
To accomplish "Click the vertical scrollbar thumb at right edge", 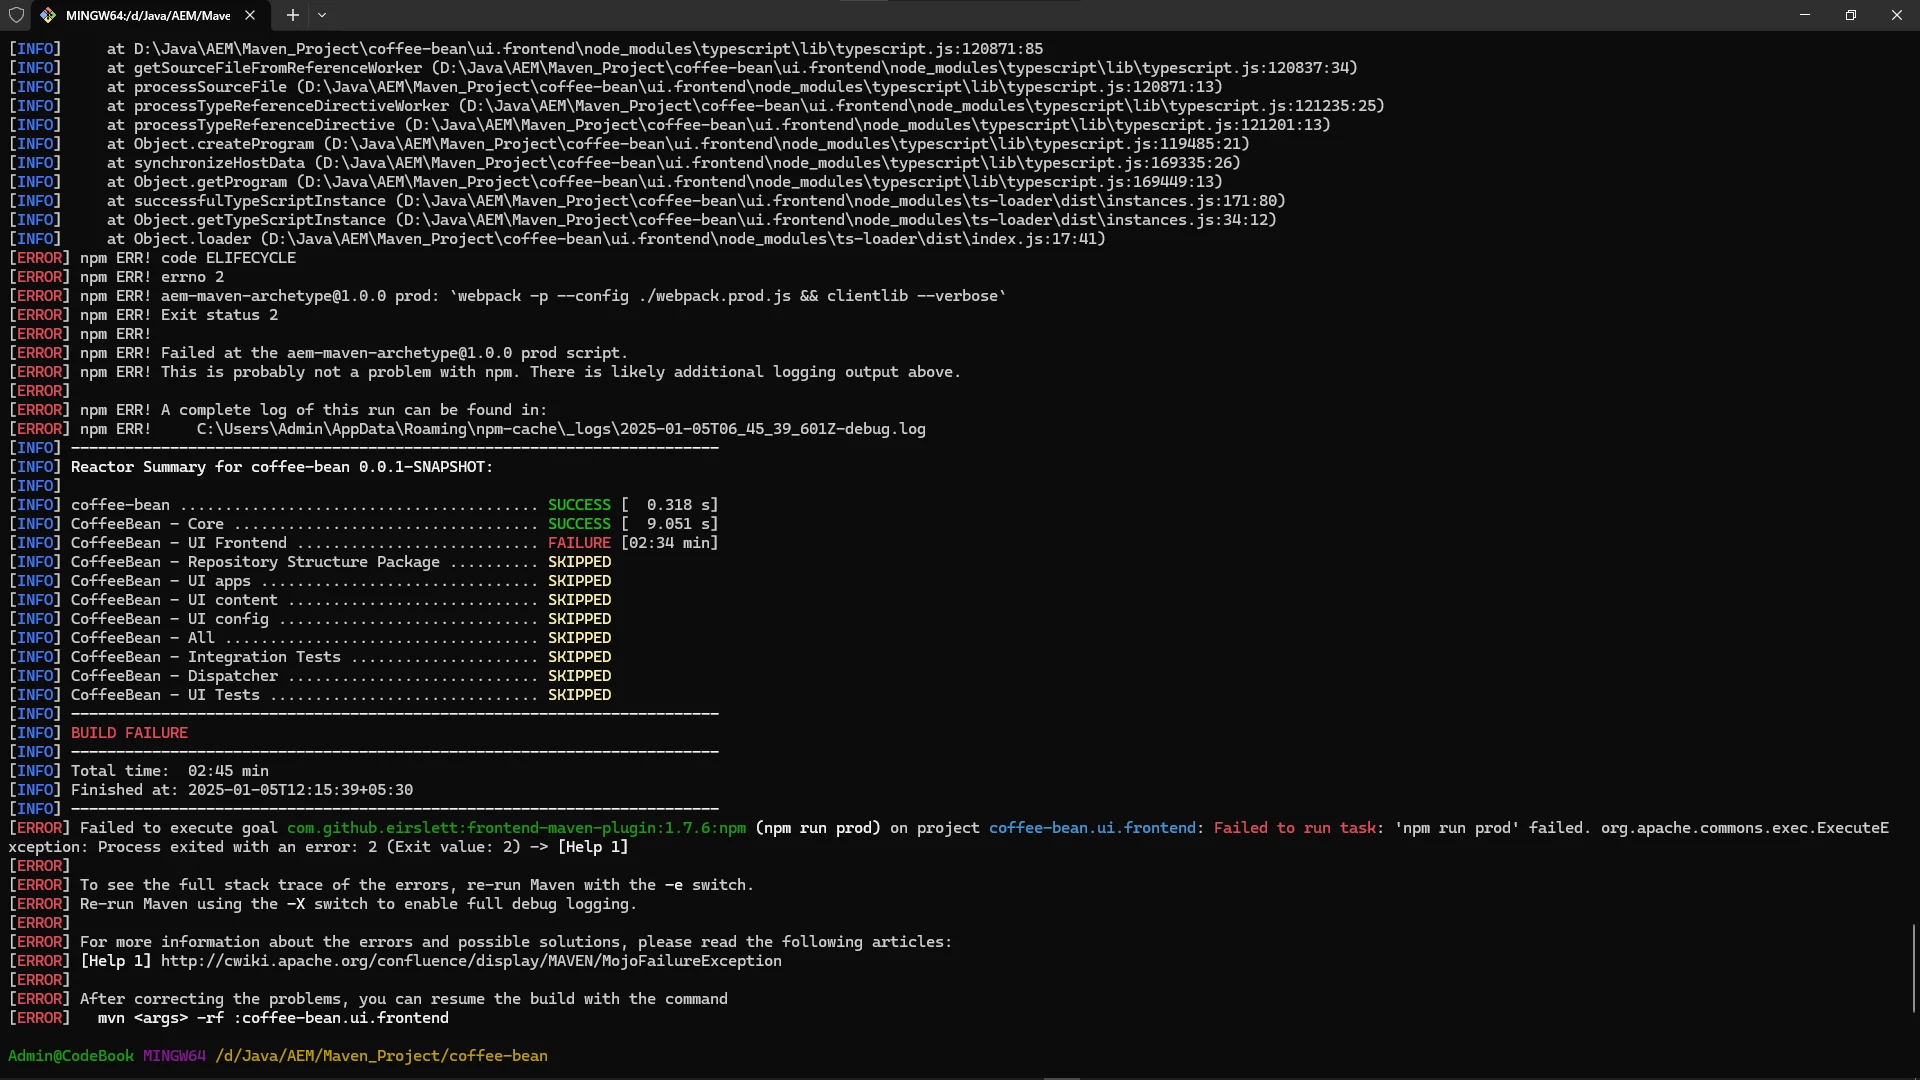I will 1913,967.
